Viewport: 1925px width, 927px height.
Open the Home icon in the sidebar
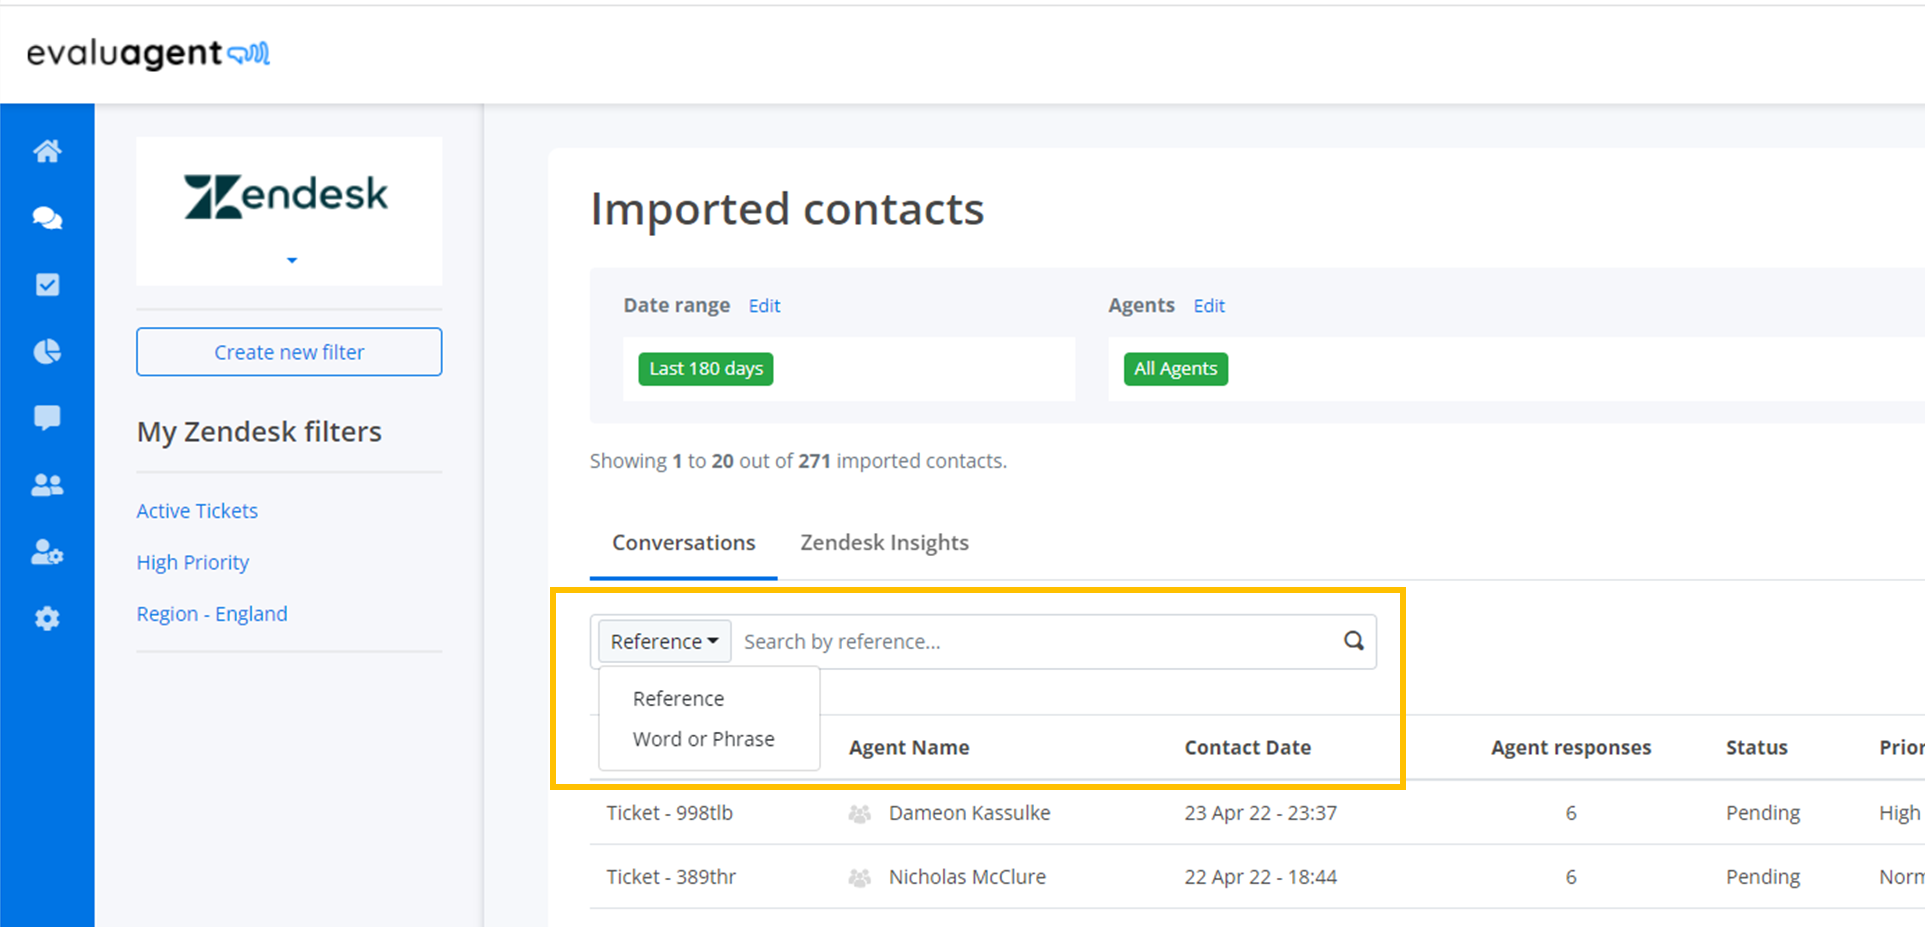(x=47, y=151)
